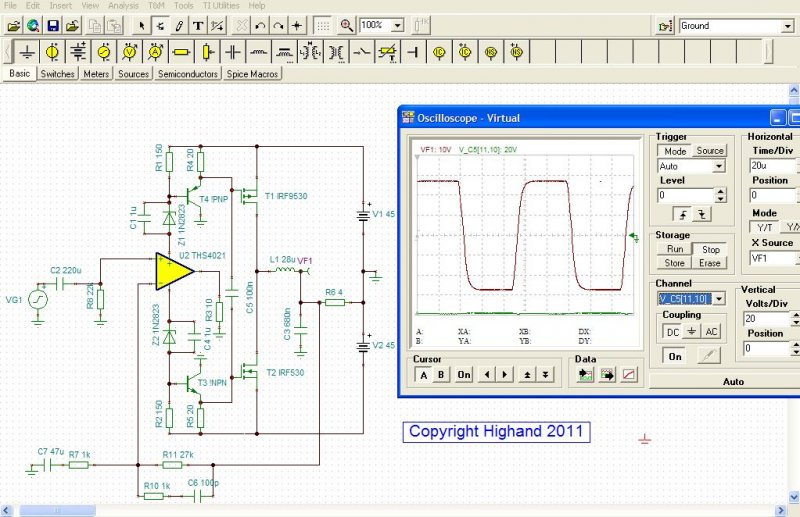
Task: Insert a Voltmeter component
Action: pyautogui.click(x=130, y=52)
